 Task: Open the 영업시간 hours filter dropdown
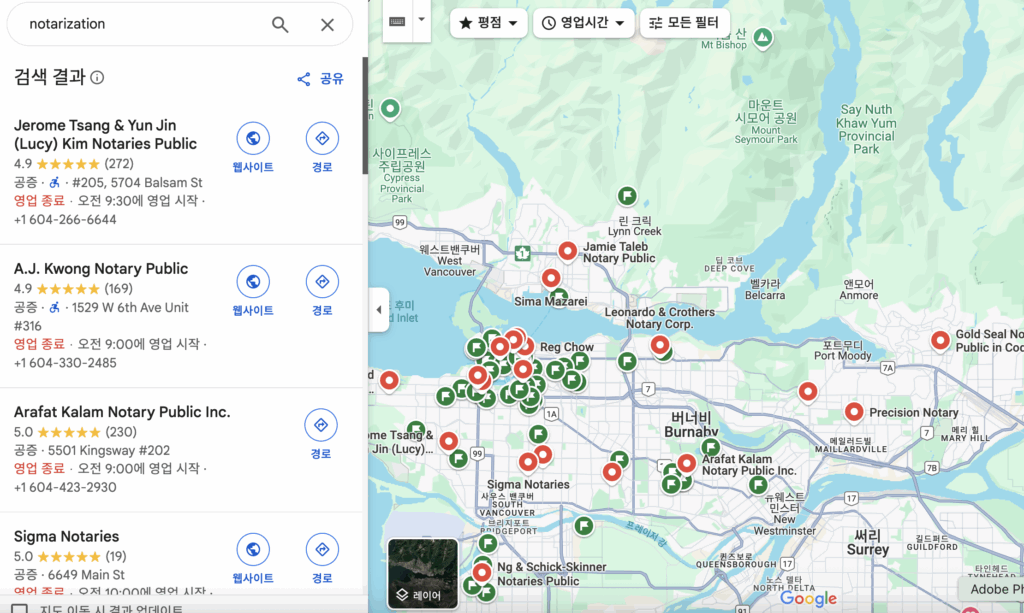click(583, 23)
